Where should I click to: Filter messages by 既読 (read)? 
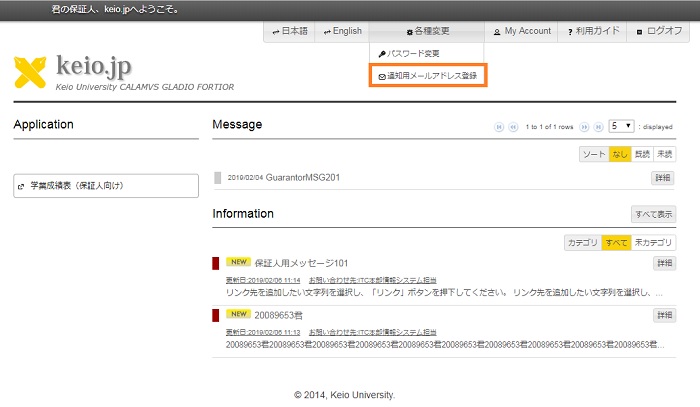point(642,154)
